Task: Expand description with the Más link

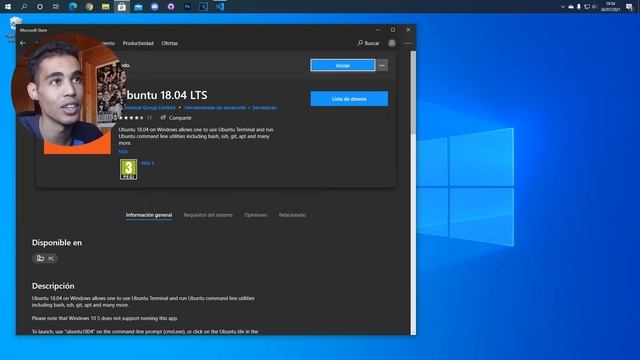Action: coord(123,151)
